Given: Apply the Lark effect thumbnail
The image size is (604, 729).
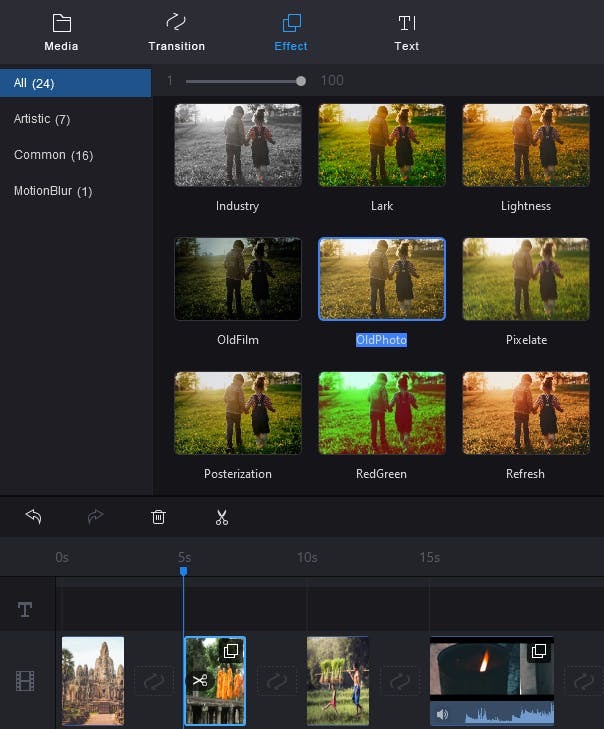Looking at the screenshot, I should click(382, 145).
